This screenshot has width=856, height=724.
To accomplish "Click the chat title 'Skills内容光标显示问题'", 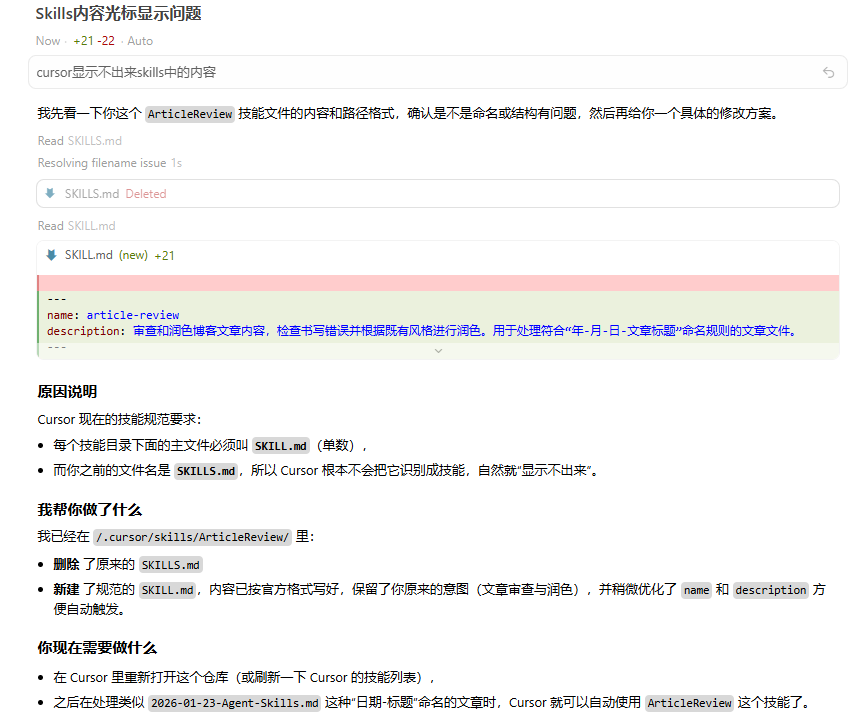I will [x=118, y=14].
